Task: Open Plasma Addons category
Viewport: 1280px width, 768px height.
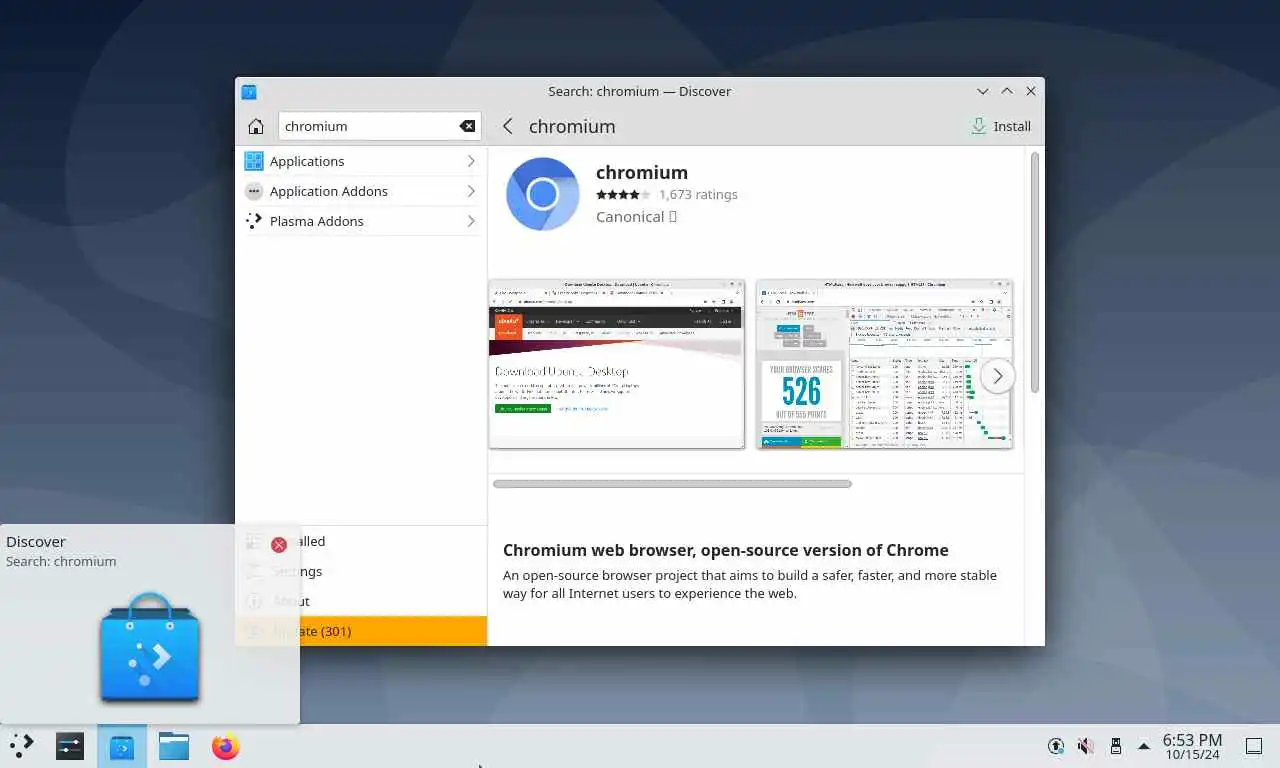Action: (361, 221)
